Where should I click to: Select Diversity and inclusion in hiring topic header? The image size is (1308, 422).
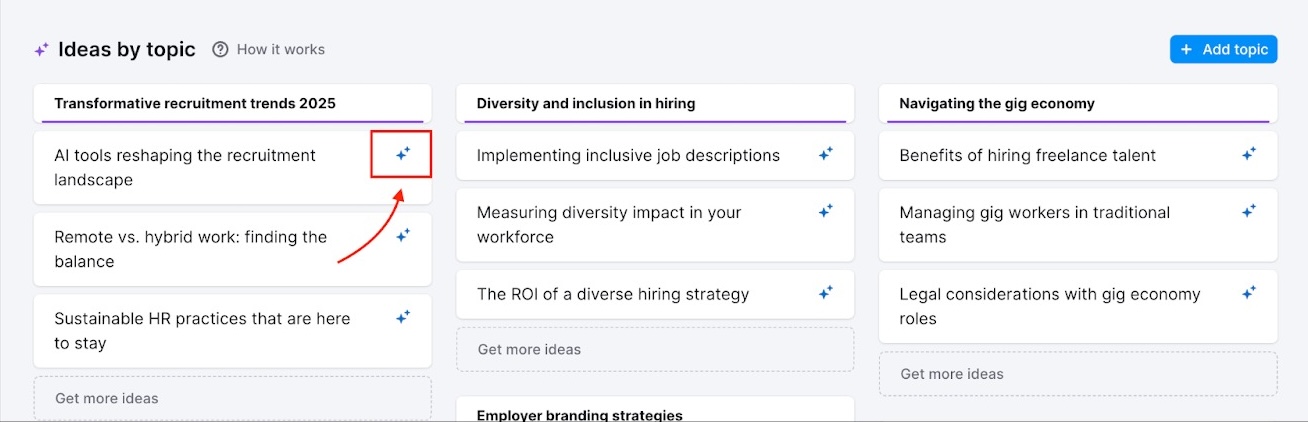(586, 103)
